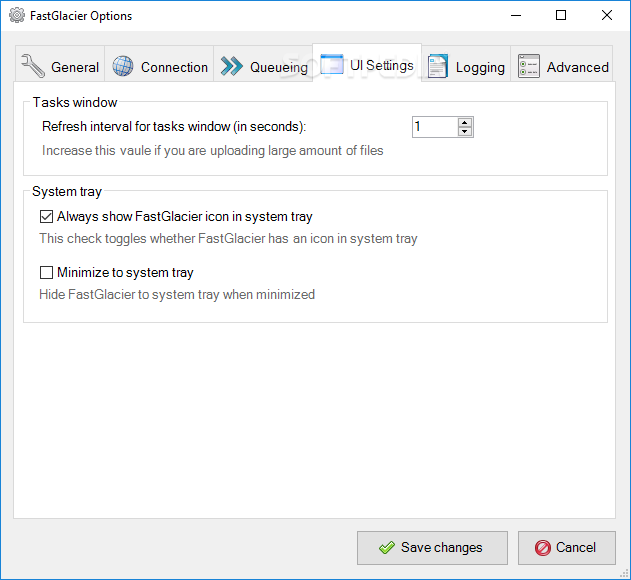The height and width of the screenshot is (580, 631).
Task: Decrease refresh interval with down arrow
Action: (465, 132)
